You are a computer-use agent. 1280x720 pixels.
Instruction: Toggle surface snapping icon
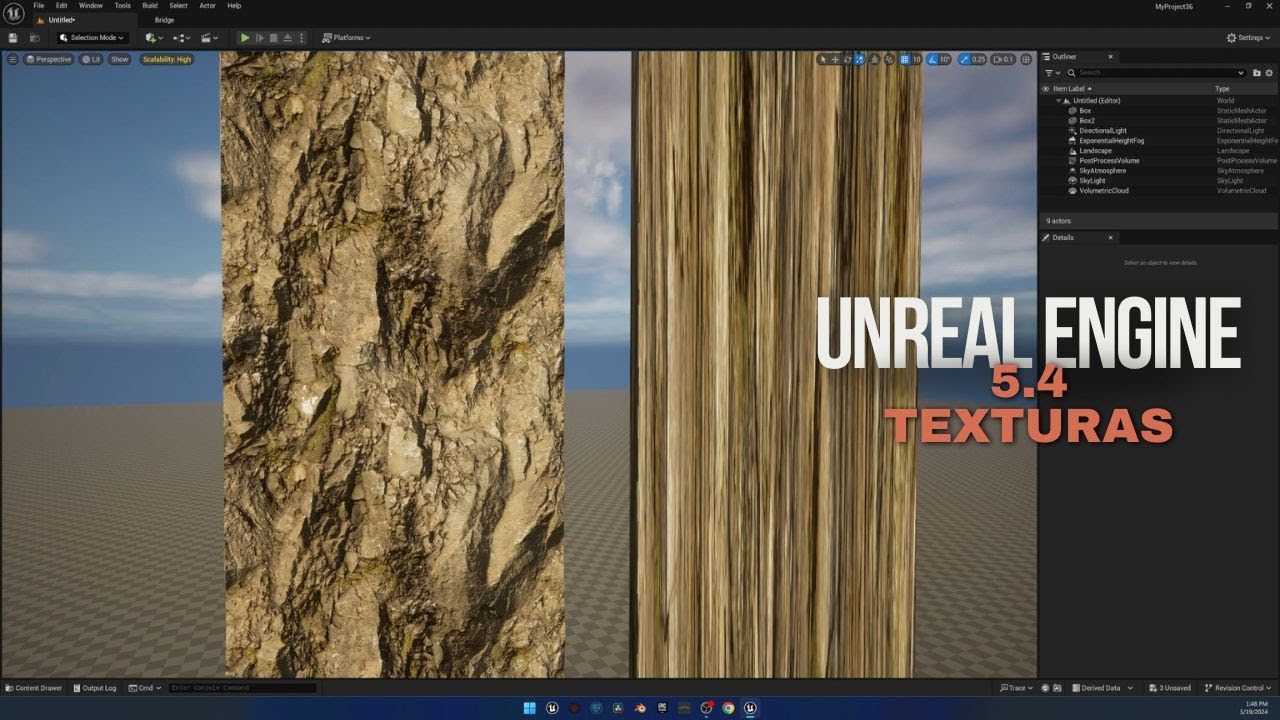click(x=889, y=59)
